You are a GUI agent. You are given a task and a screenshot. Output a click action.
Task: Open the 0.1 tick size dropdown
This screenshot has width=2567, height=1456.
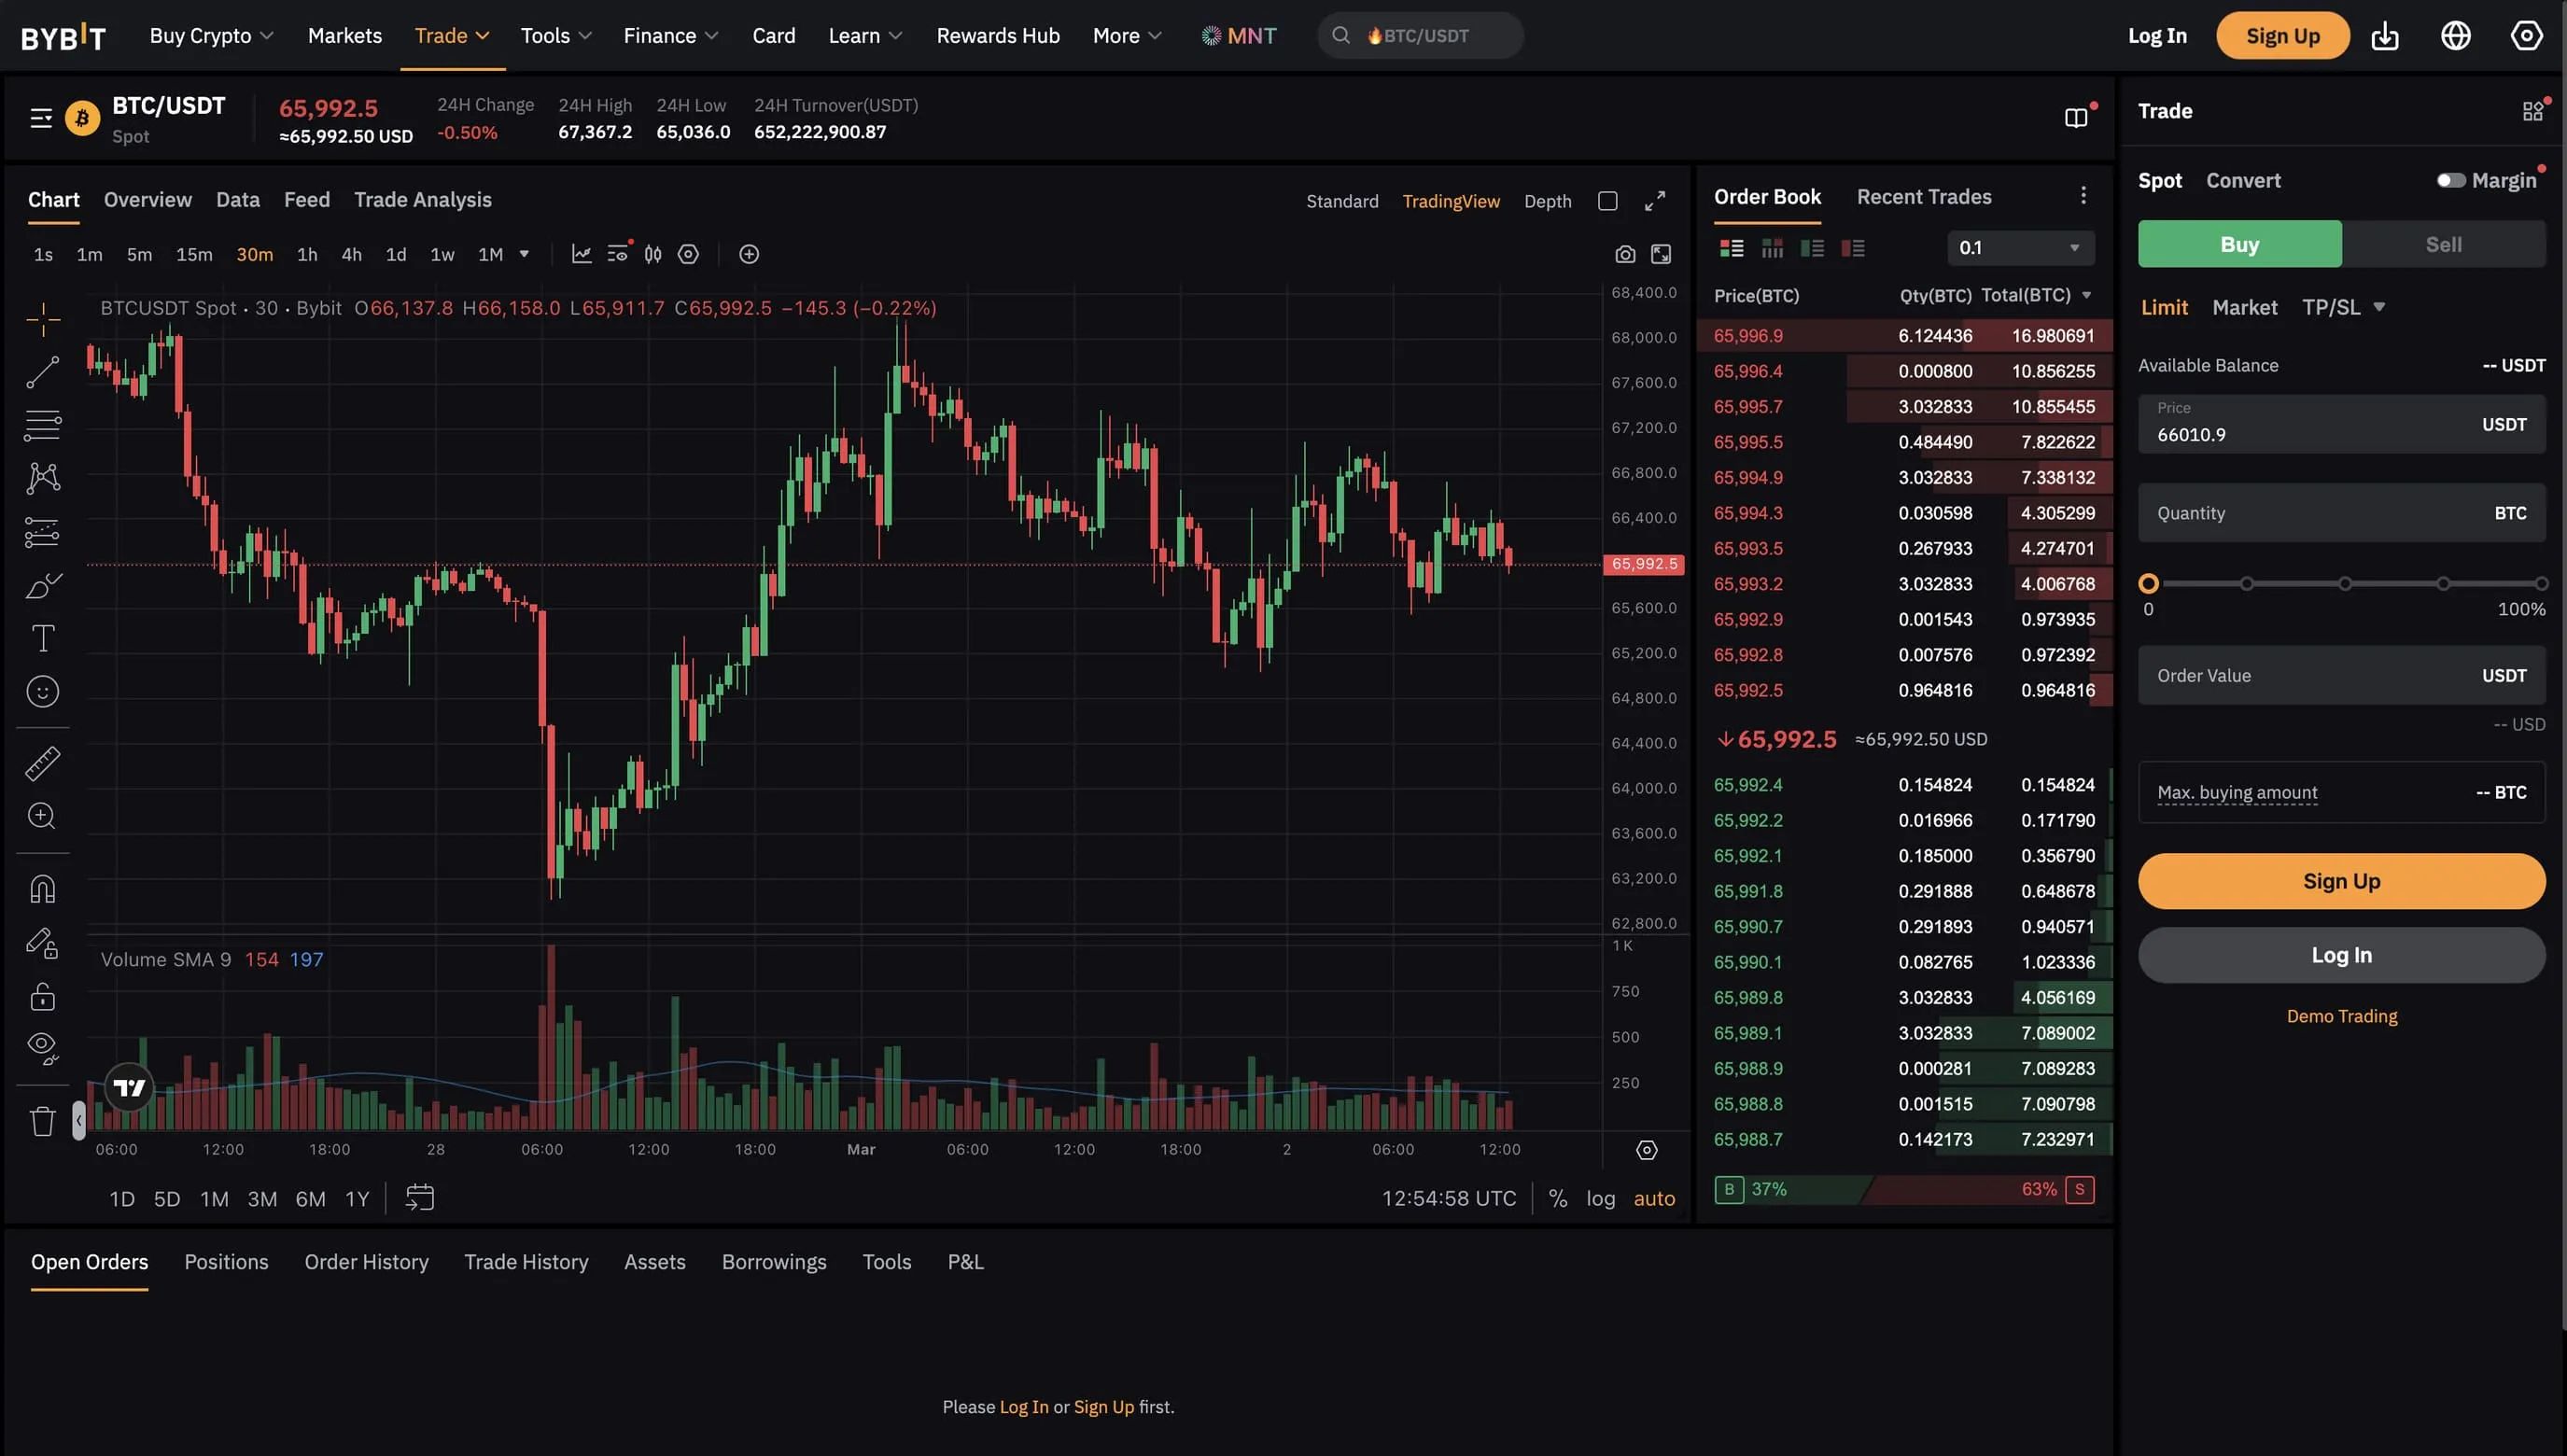pos(2020,247)
